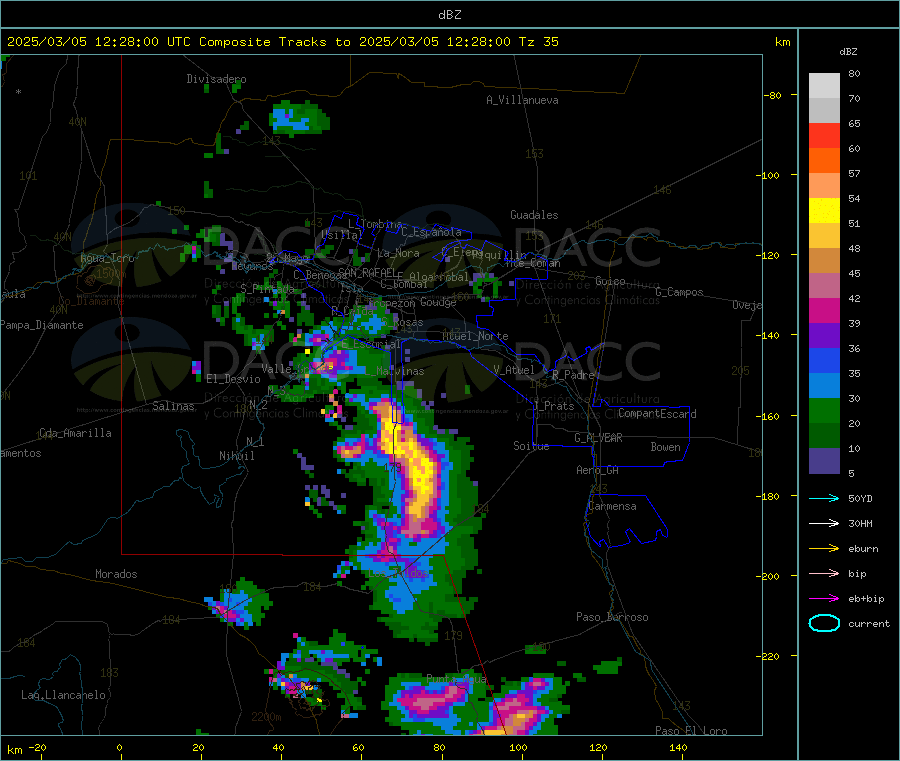
Task: Click the 'Atuel_Norte' map label
Action: pyautogui.click(x=475, y=336)
